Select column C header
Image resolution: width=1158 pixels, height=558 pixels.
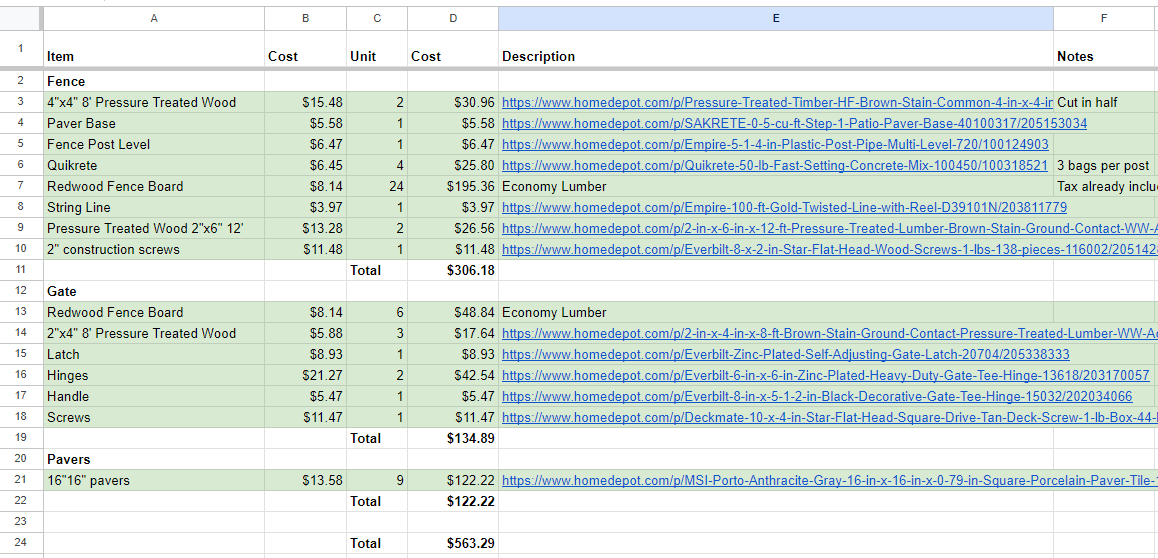(x=376, y=18)
